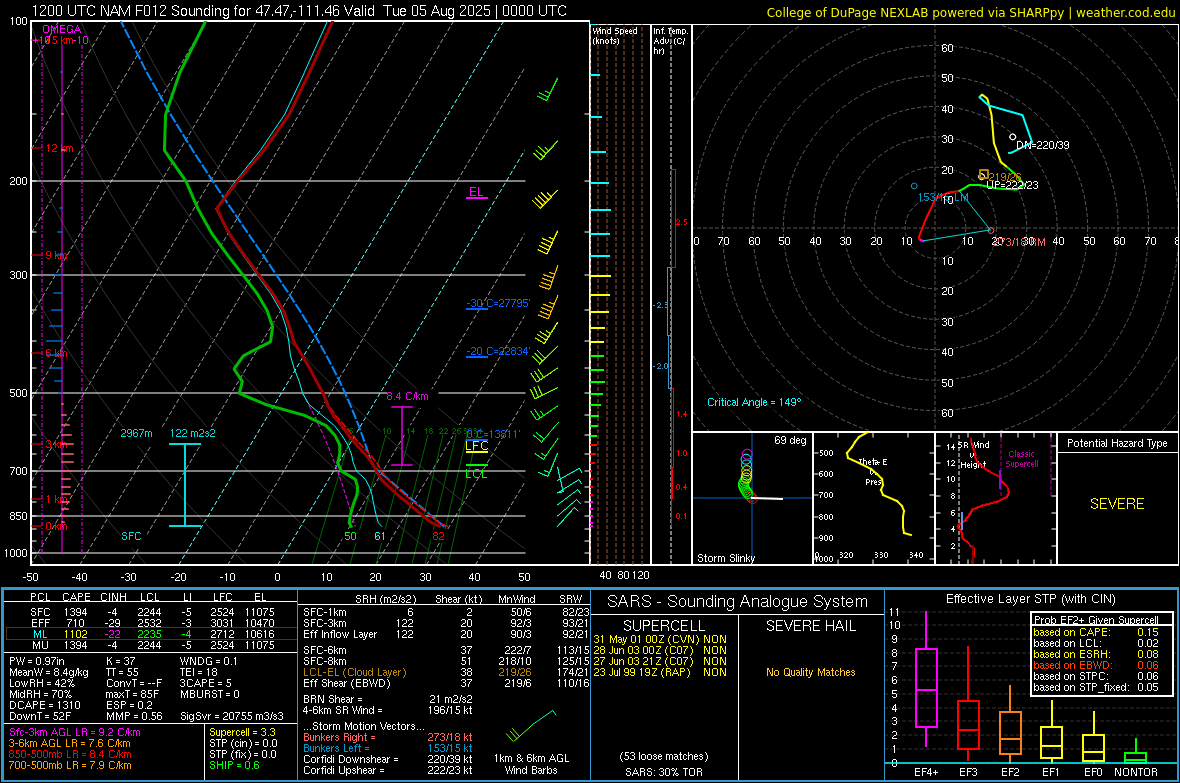Select the highlighted ML parcel row
The image size is (1180, 783).
151,634
